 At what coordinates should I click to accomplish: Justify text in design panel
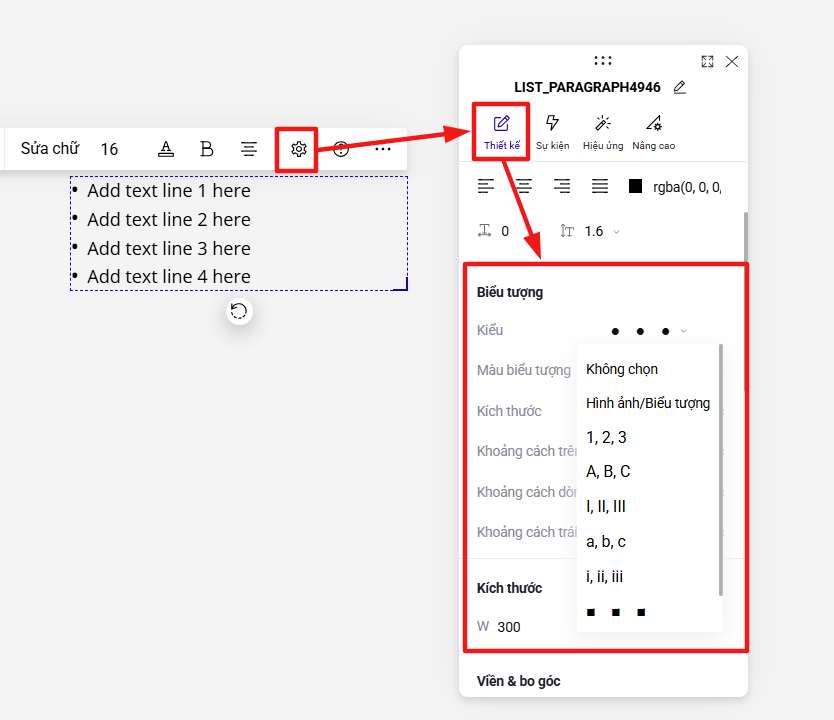pyautogui.click(x=600, y=186)
